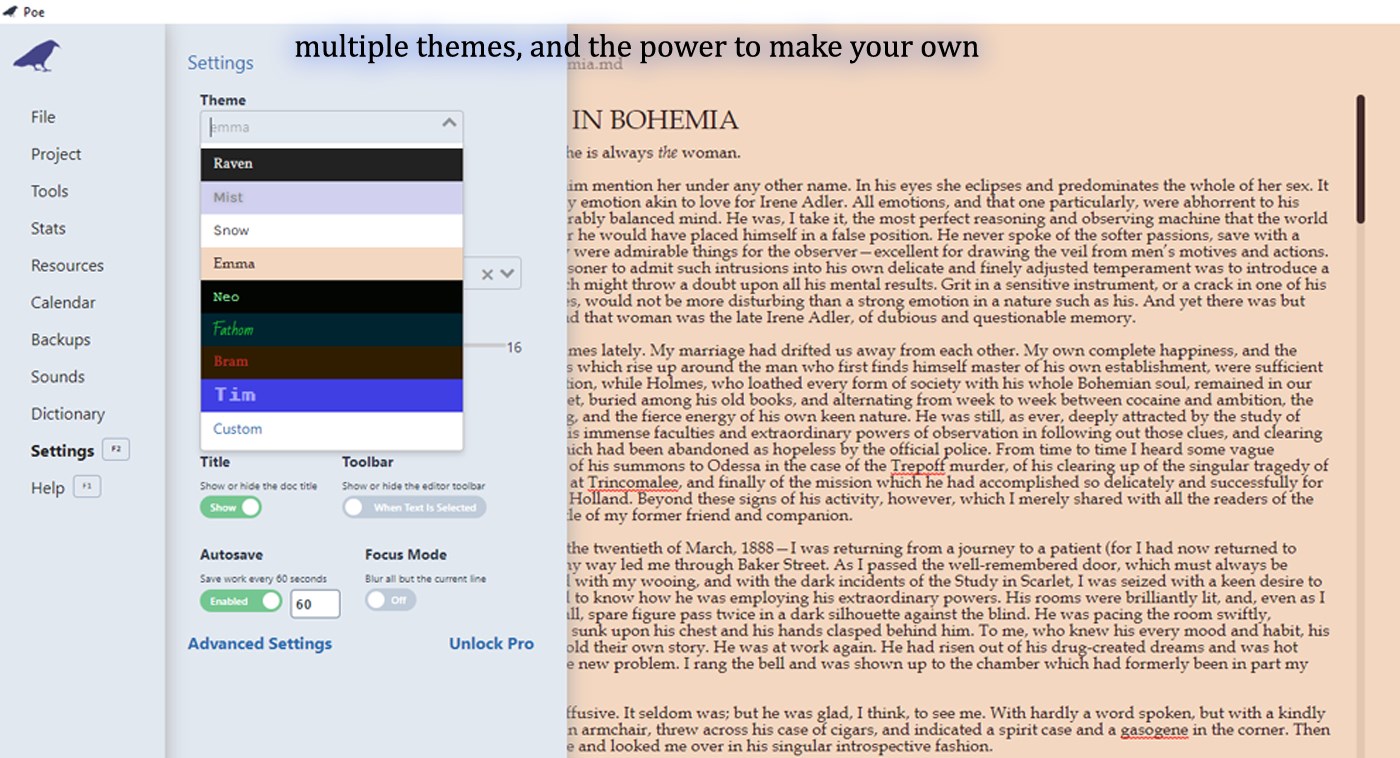Screen dimensions: 1400x758
Task: Click the Unlock Pro link
Action: point(491,644)
